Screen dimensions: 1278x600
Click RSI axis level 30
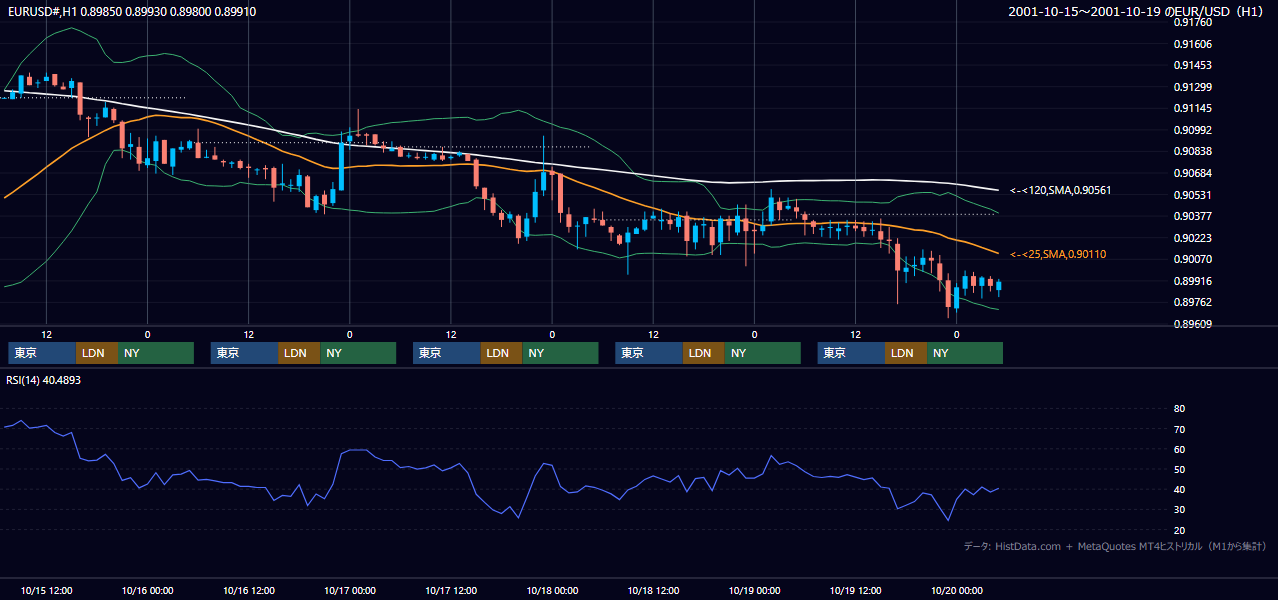tap(1179, 509)
